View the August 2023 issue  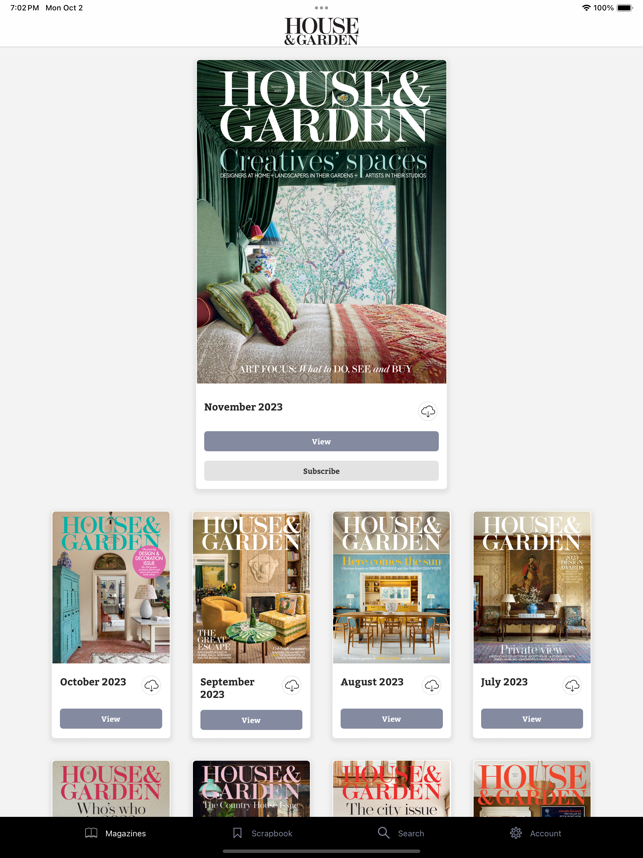point(392,719)
